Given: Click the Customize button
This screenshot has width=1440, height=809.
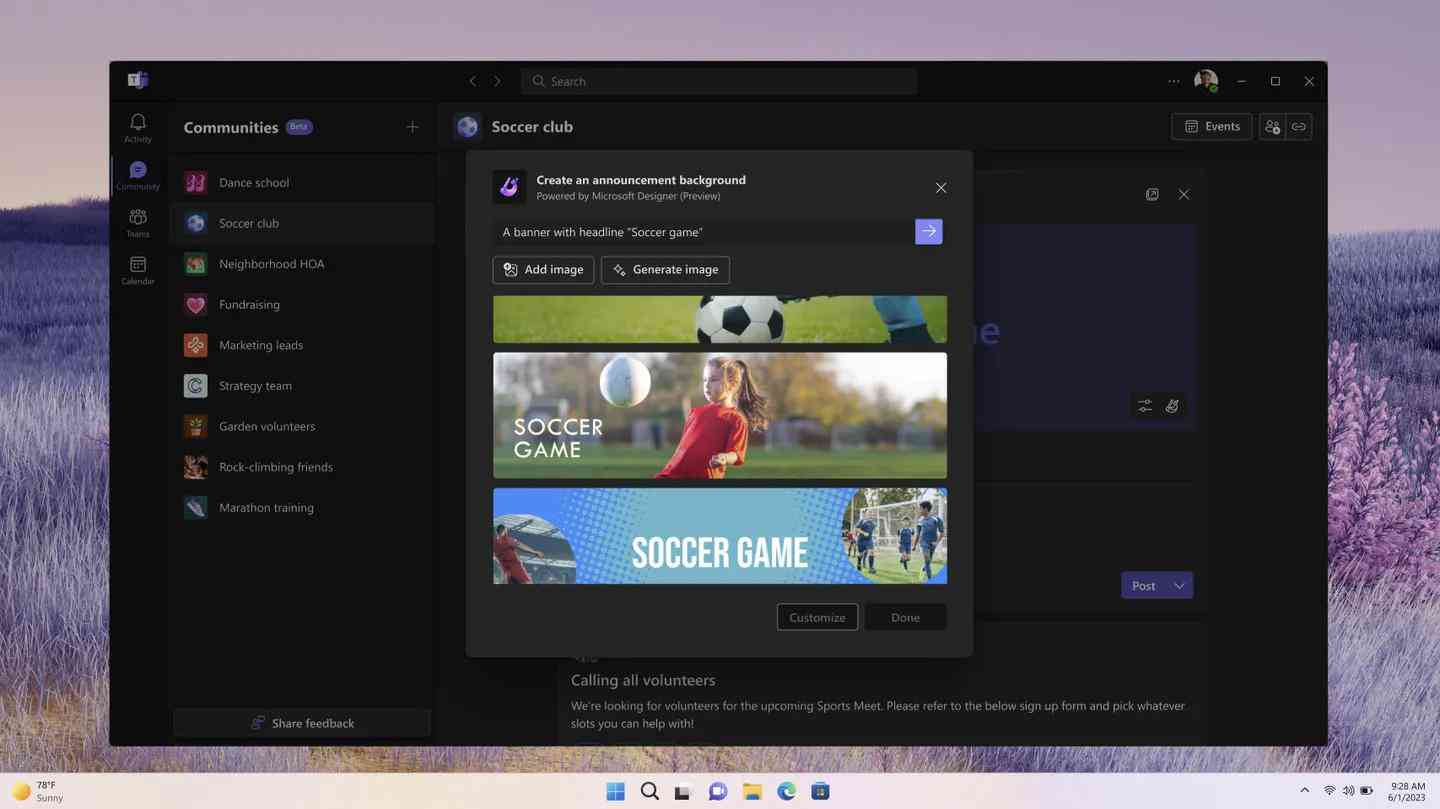Looking at the screenshot, I should (817, 617).
